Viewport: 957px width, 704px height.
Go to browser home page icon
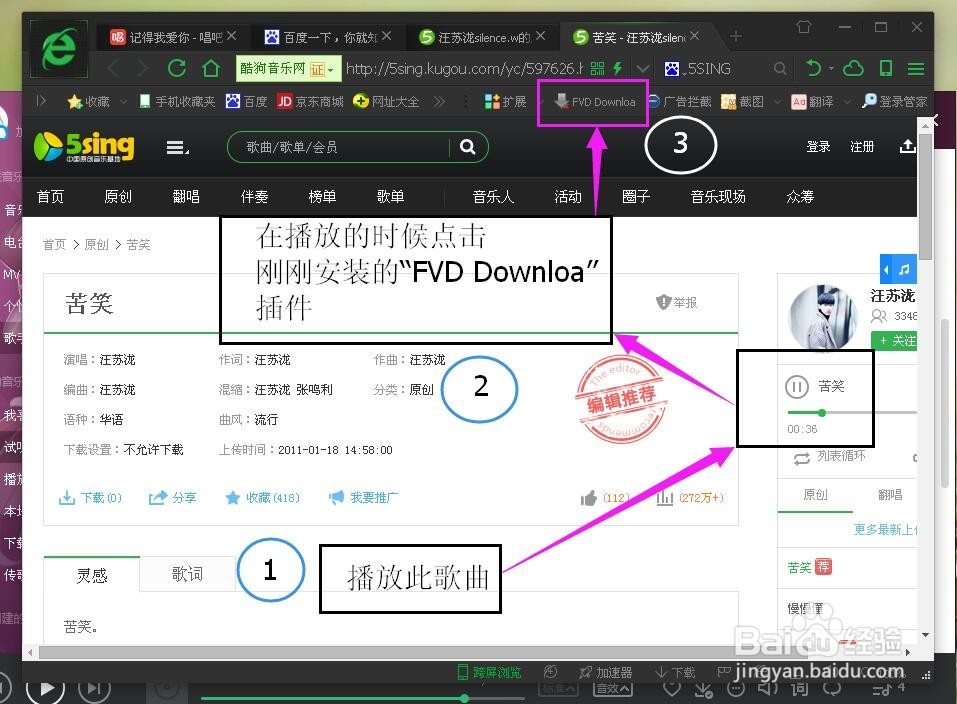click(211, 68)
